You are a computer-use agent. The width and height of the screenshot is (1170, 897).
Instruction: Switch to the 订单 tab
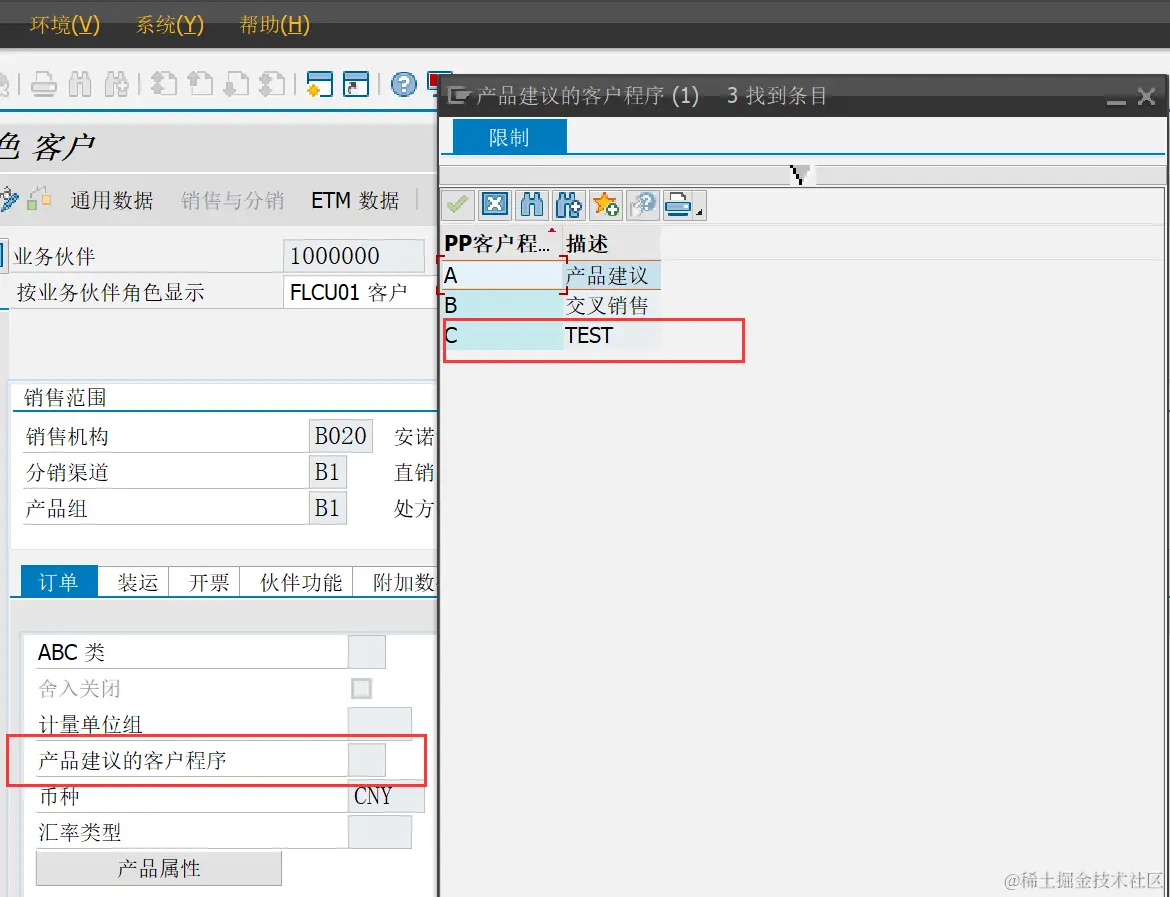(58, 582)
